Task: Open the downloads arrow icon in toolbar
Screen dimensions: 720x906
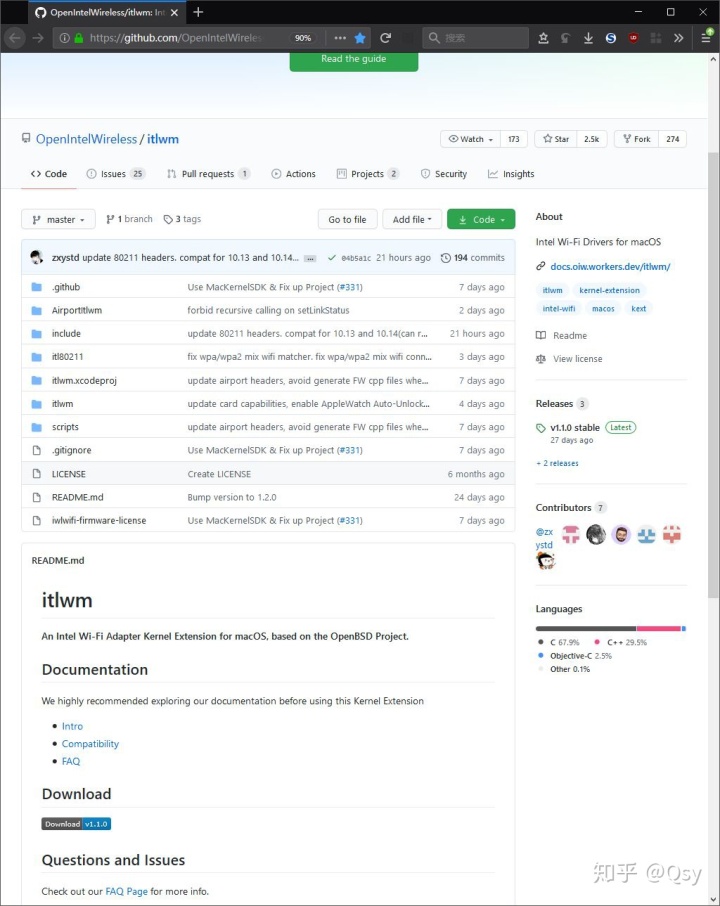Action: click(588, 38)
